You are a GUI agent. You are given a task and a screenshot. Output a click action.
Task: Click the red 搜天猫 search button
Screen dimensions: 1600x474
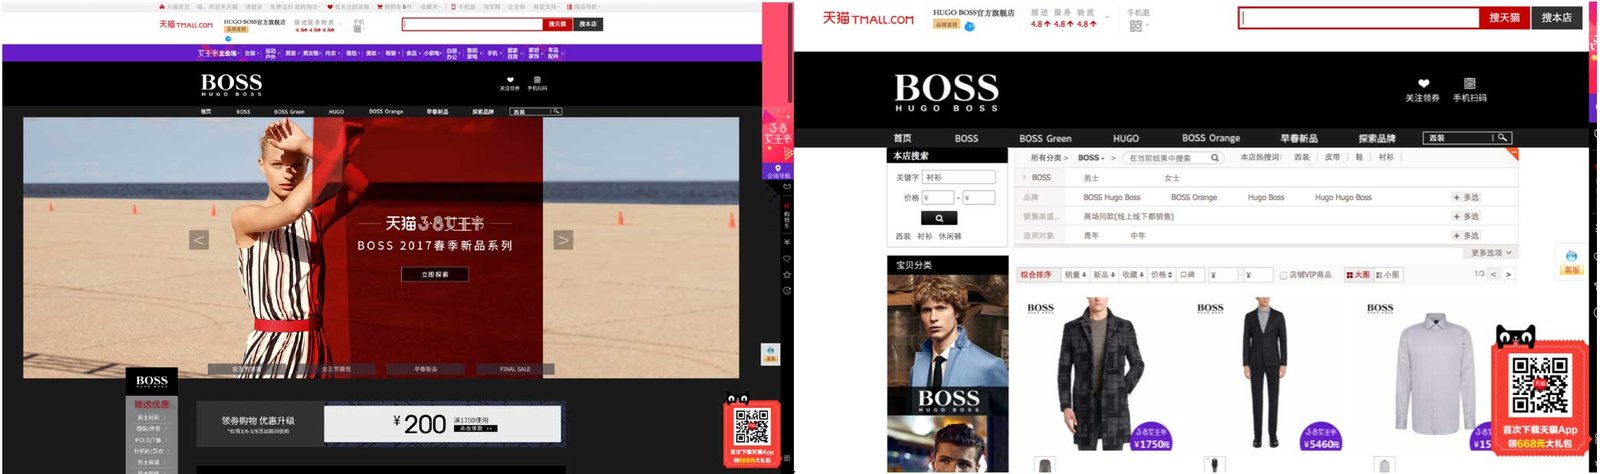(1503, 18)
